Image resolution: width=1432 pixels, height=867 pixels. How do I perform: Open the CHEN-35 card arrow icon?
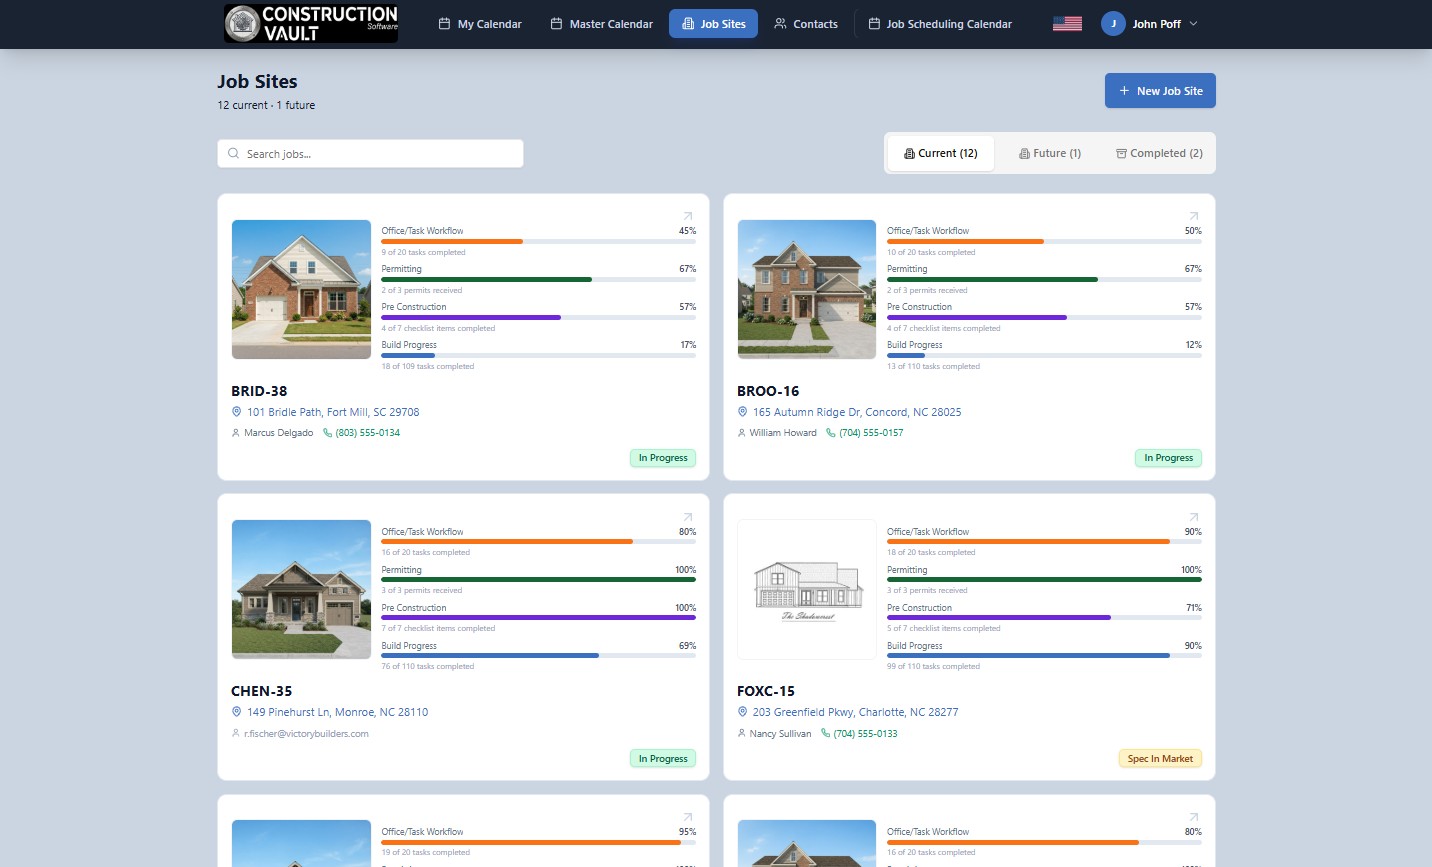click(688, 517)
